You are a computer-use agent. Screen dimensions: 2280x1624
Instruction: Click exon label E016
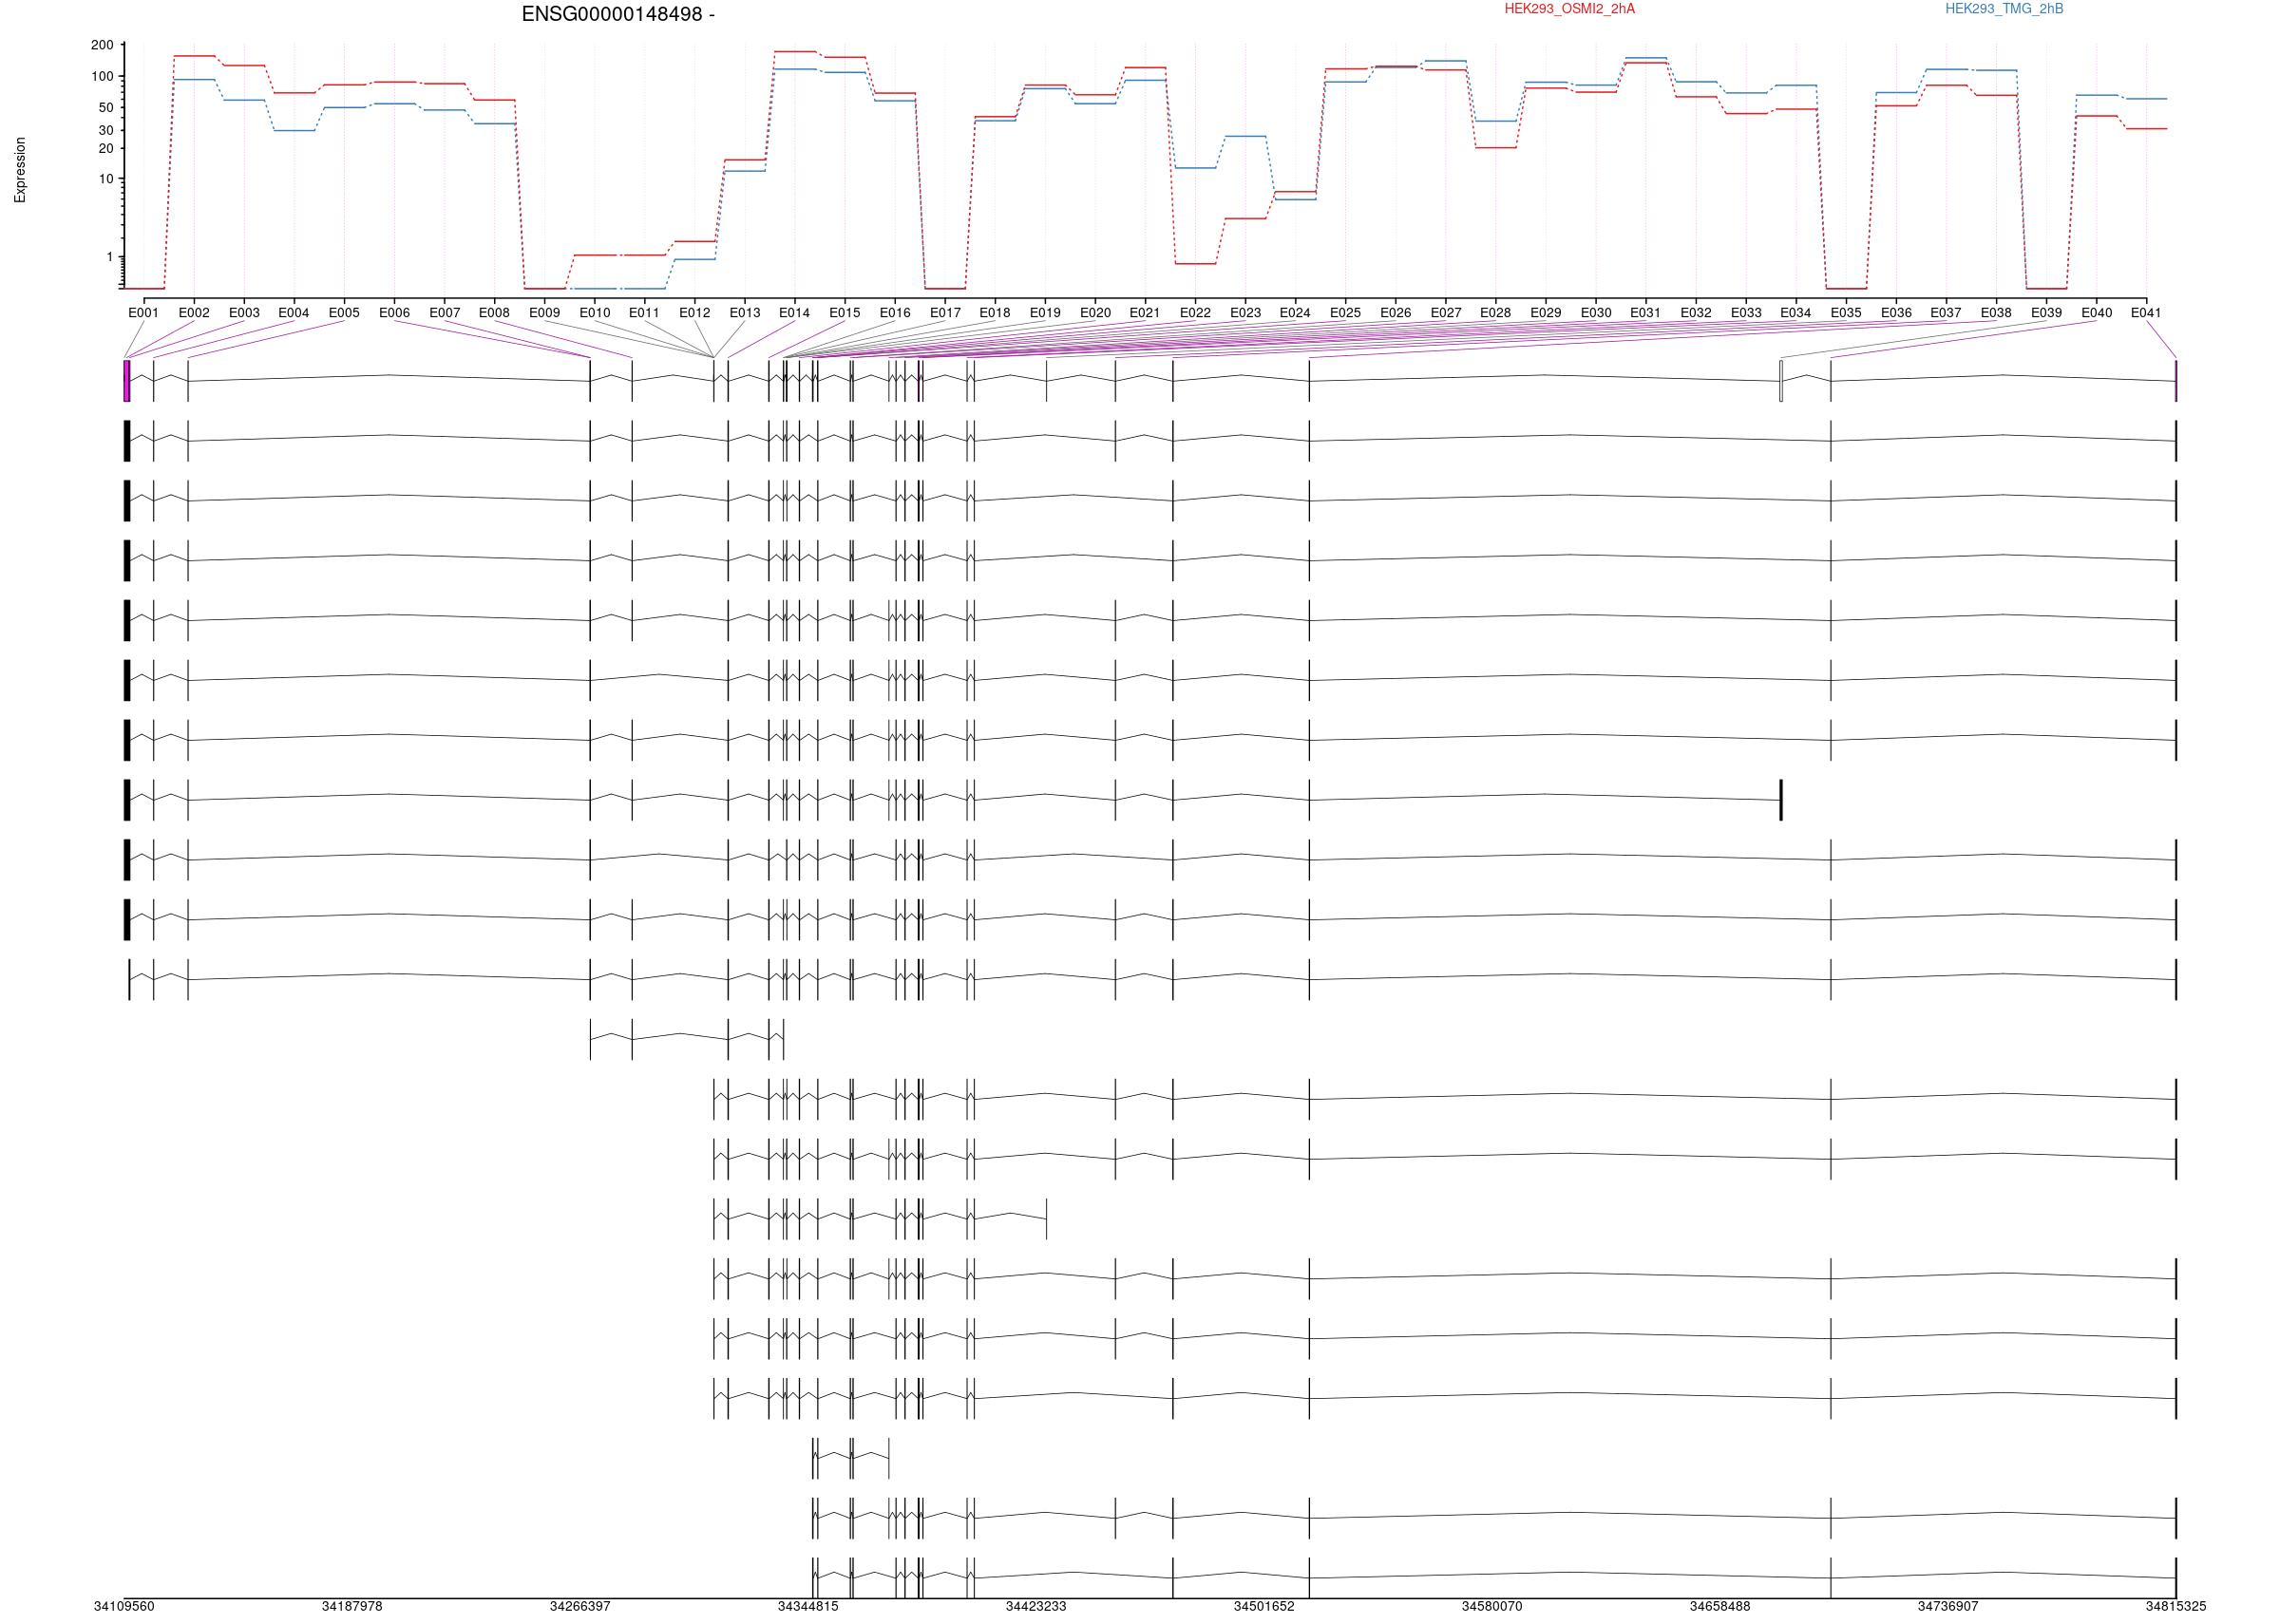[895, 313]
